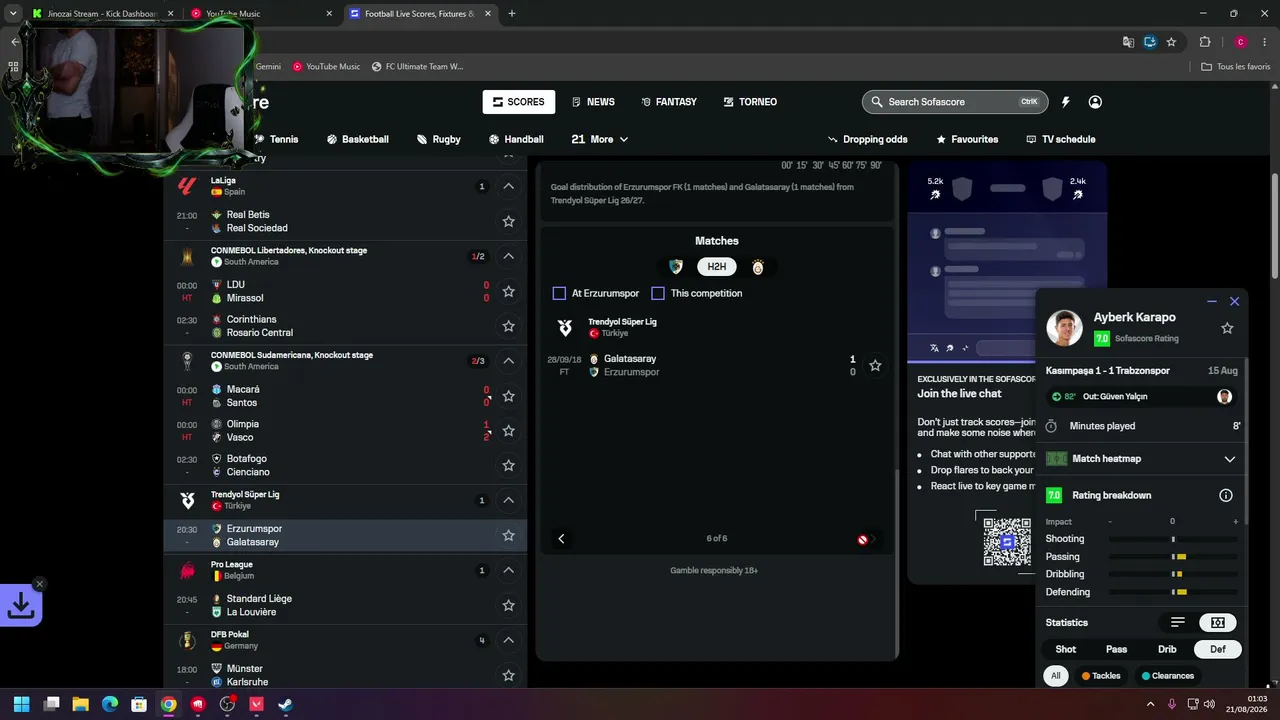
Task: Favourite the Botafogo vs Cienciano match
Action: (508, 465)
